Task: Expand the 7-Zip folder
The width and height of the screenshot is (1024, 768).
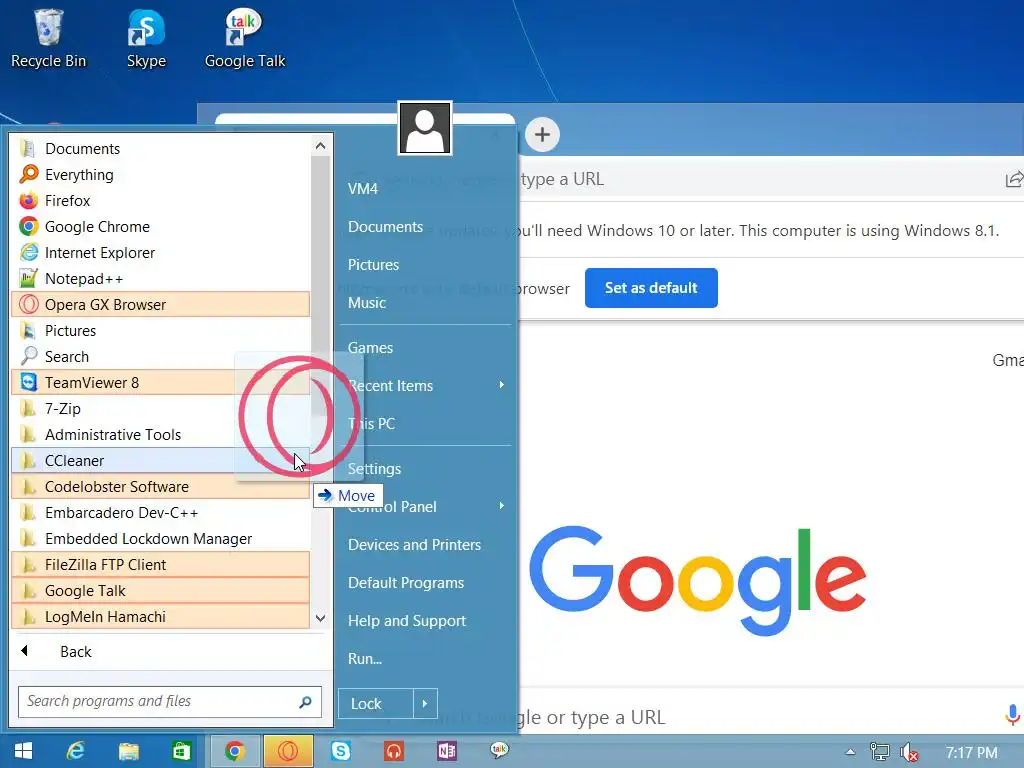Action: tap(160, 409)
